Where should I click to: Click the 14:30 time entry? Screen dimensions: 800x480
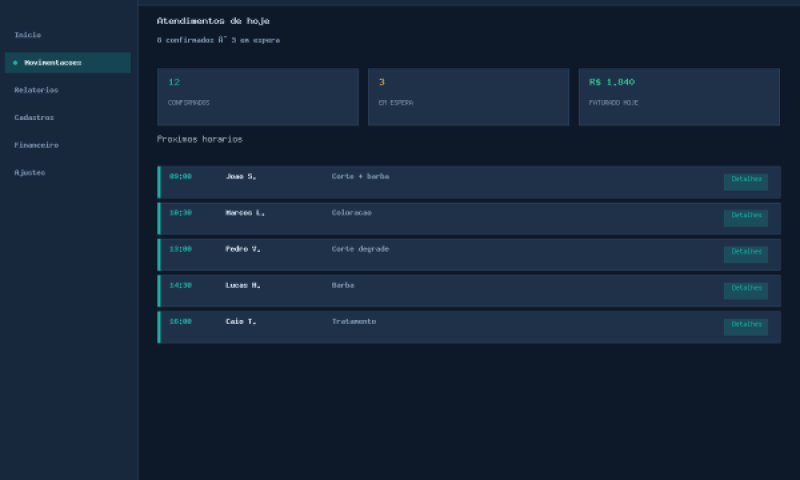[181, 285]
